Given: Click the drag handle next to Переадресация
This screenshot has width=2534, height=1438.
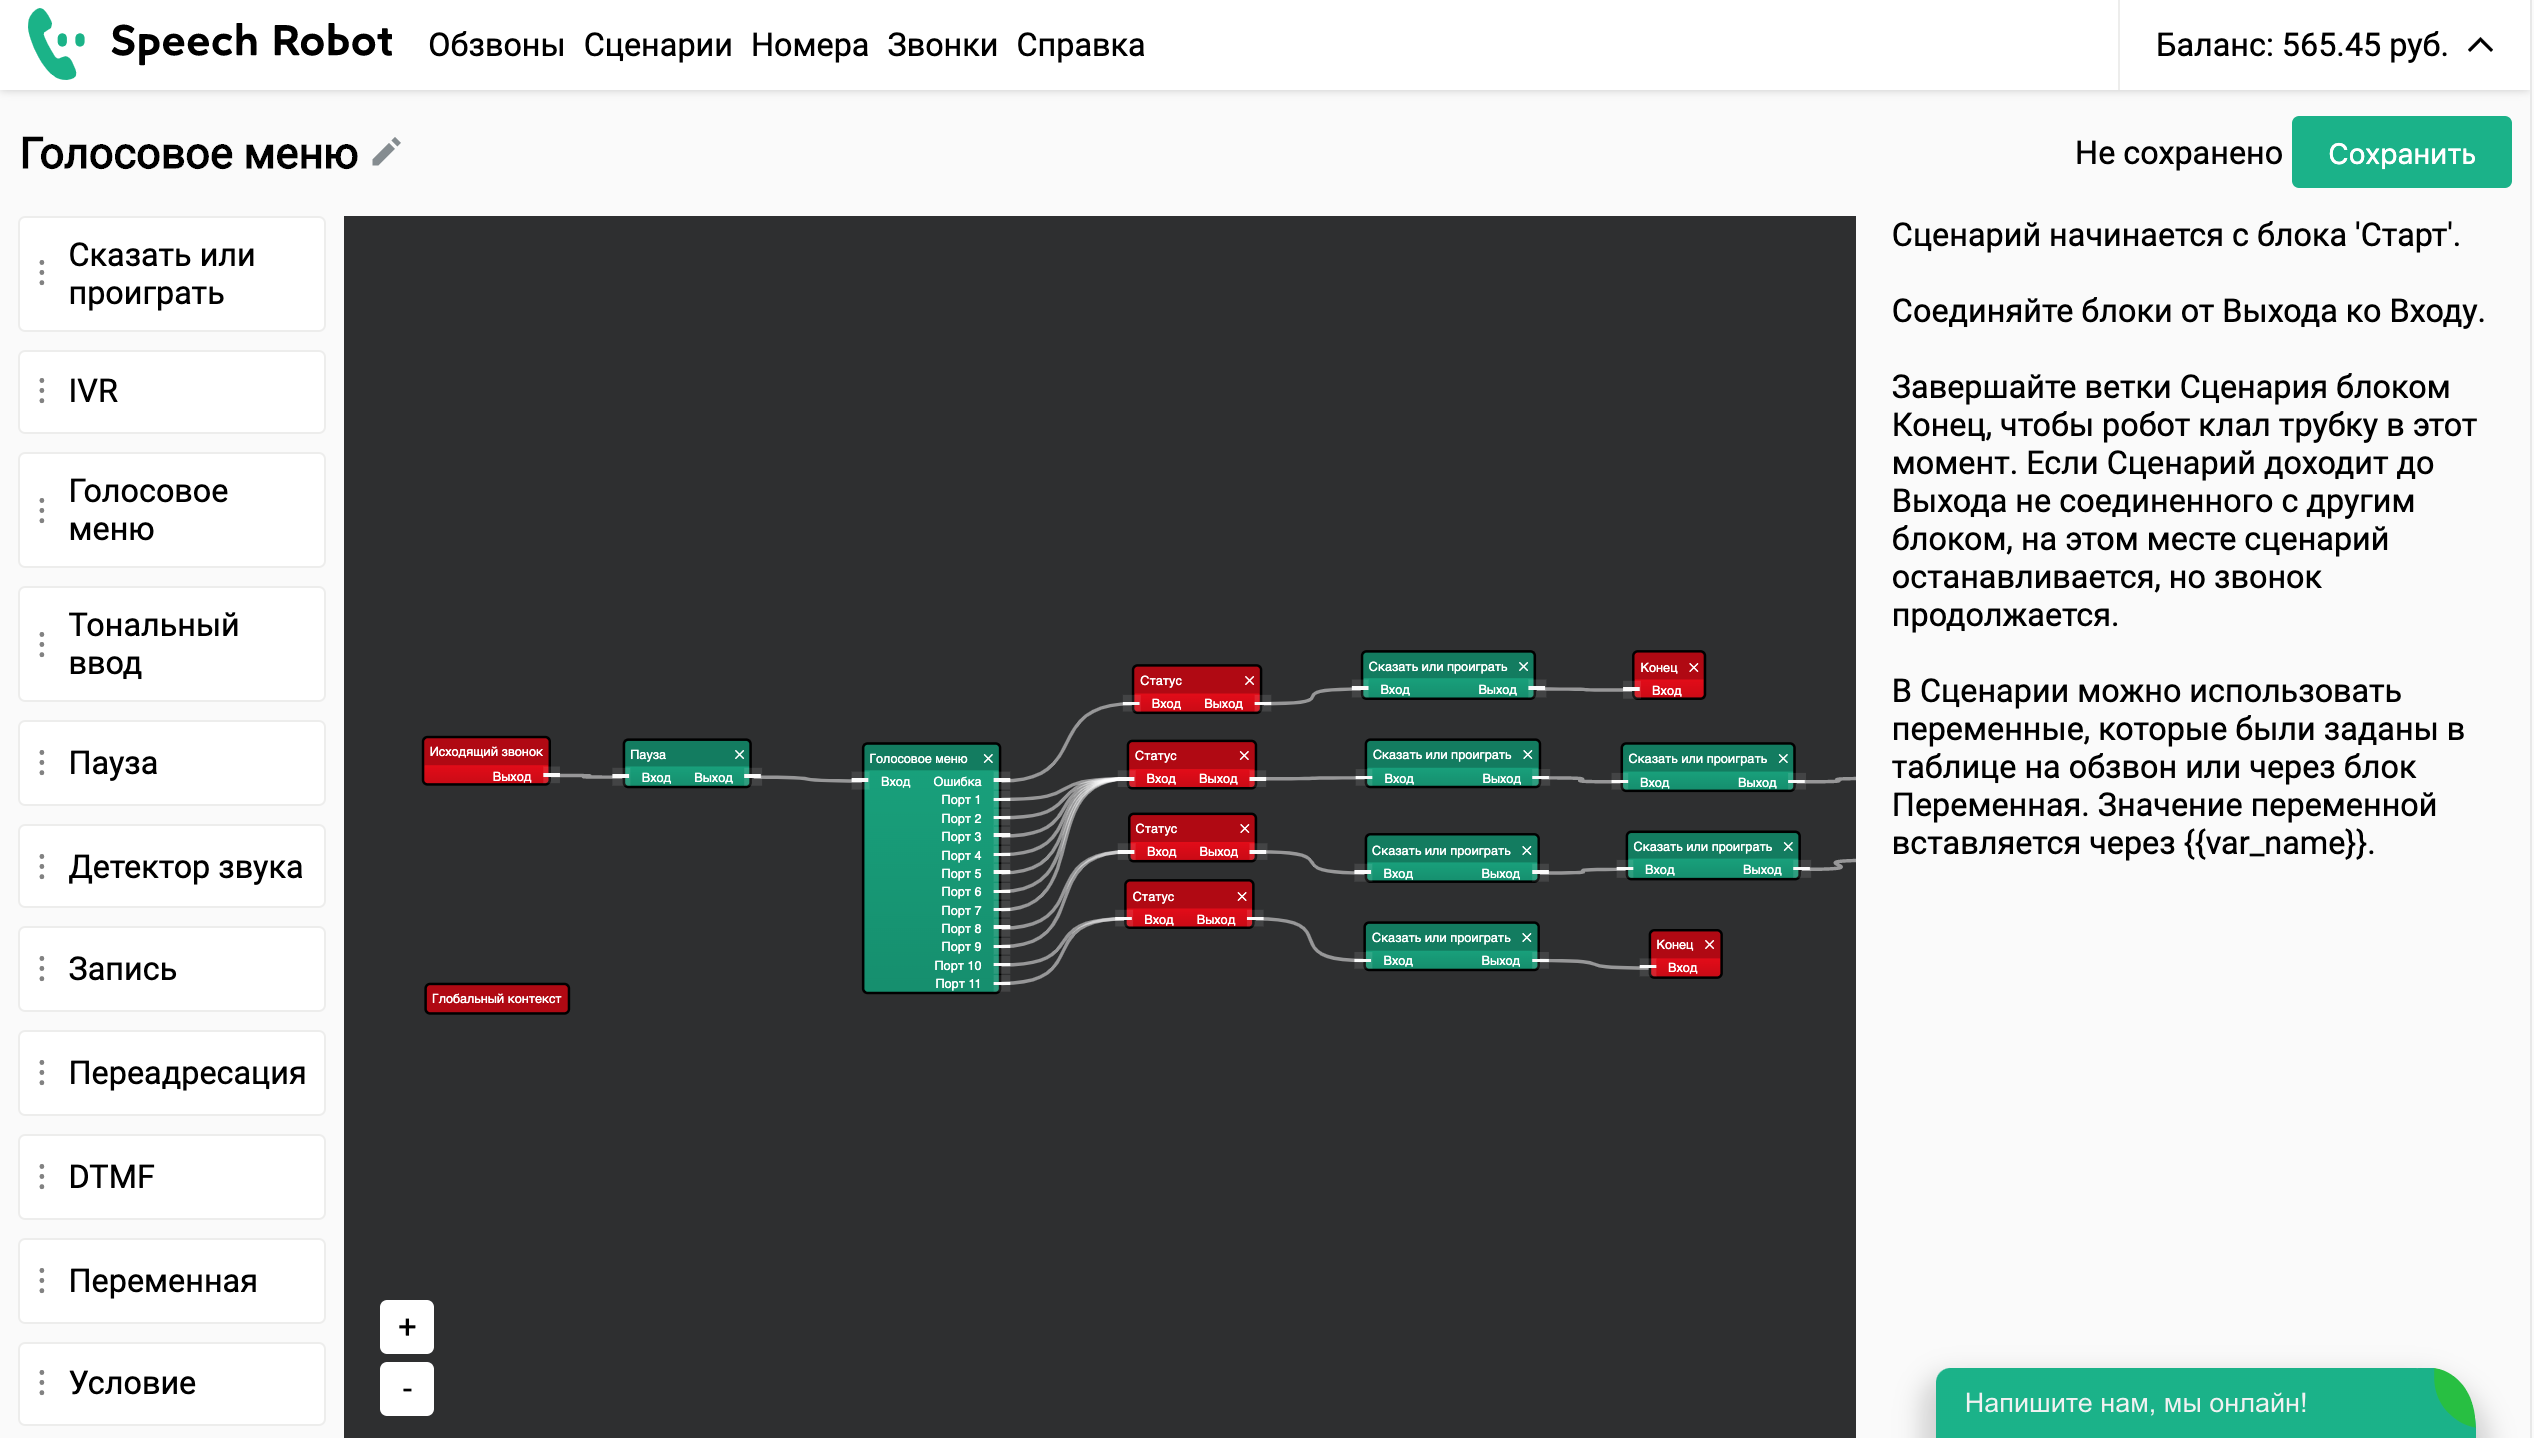Looking at the screenshot, I should (42, 1073).
